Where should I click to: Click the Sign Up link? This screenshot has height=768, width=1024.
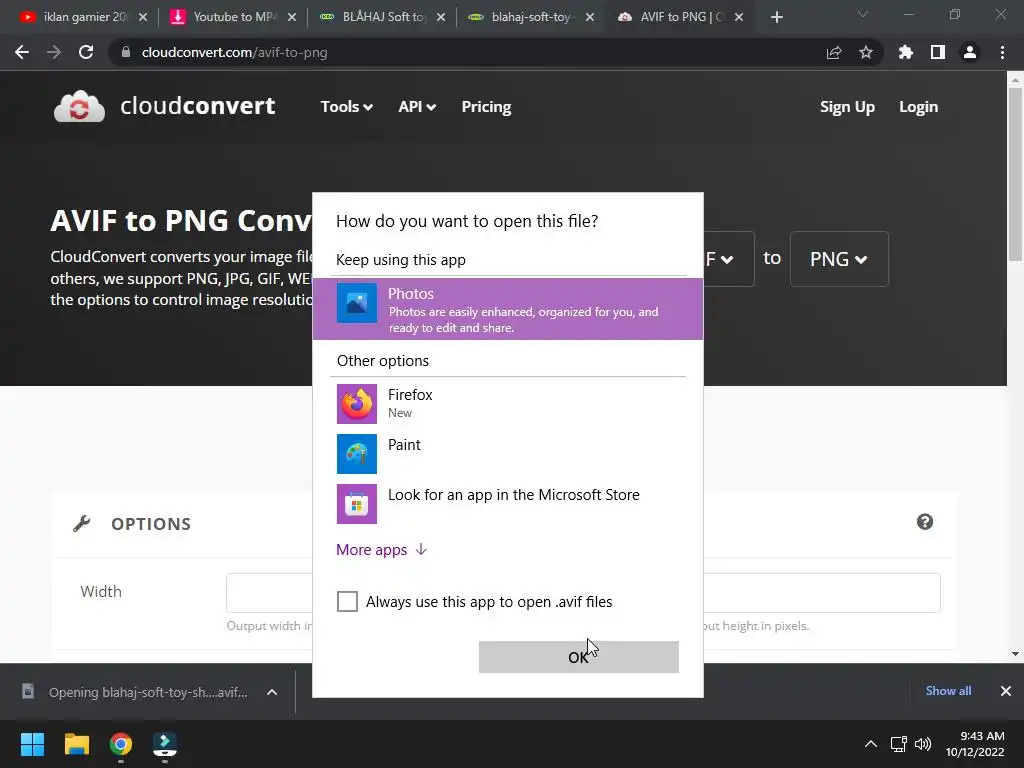point(847,106)
